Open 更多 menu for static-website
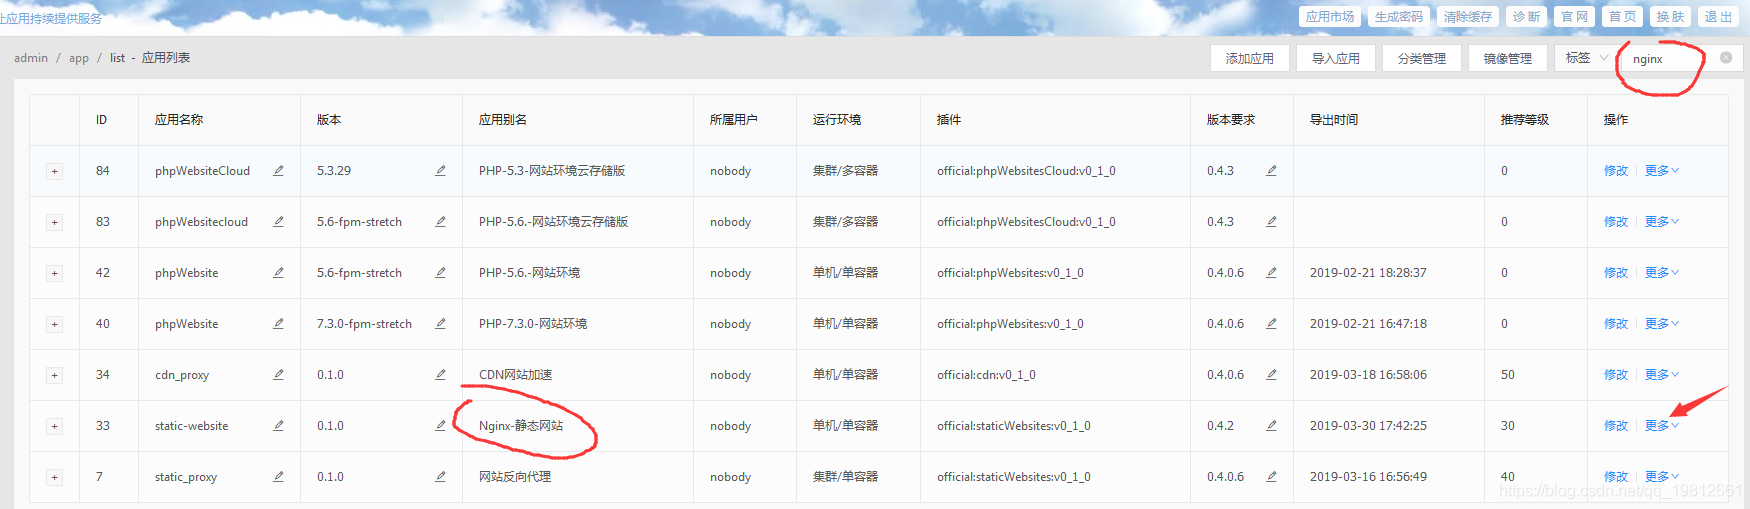The image size is (1750, 509). 1662,426
